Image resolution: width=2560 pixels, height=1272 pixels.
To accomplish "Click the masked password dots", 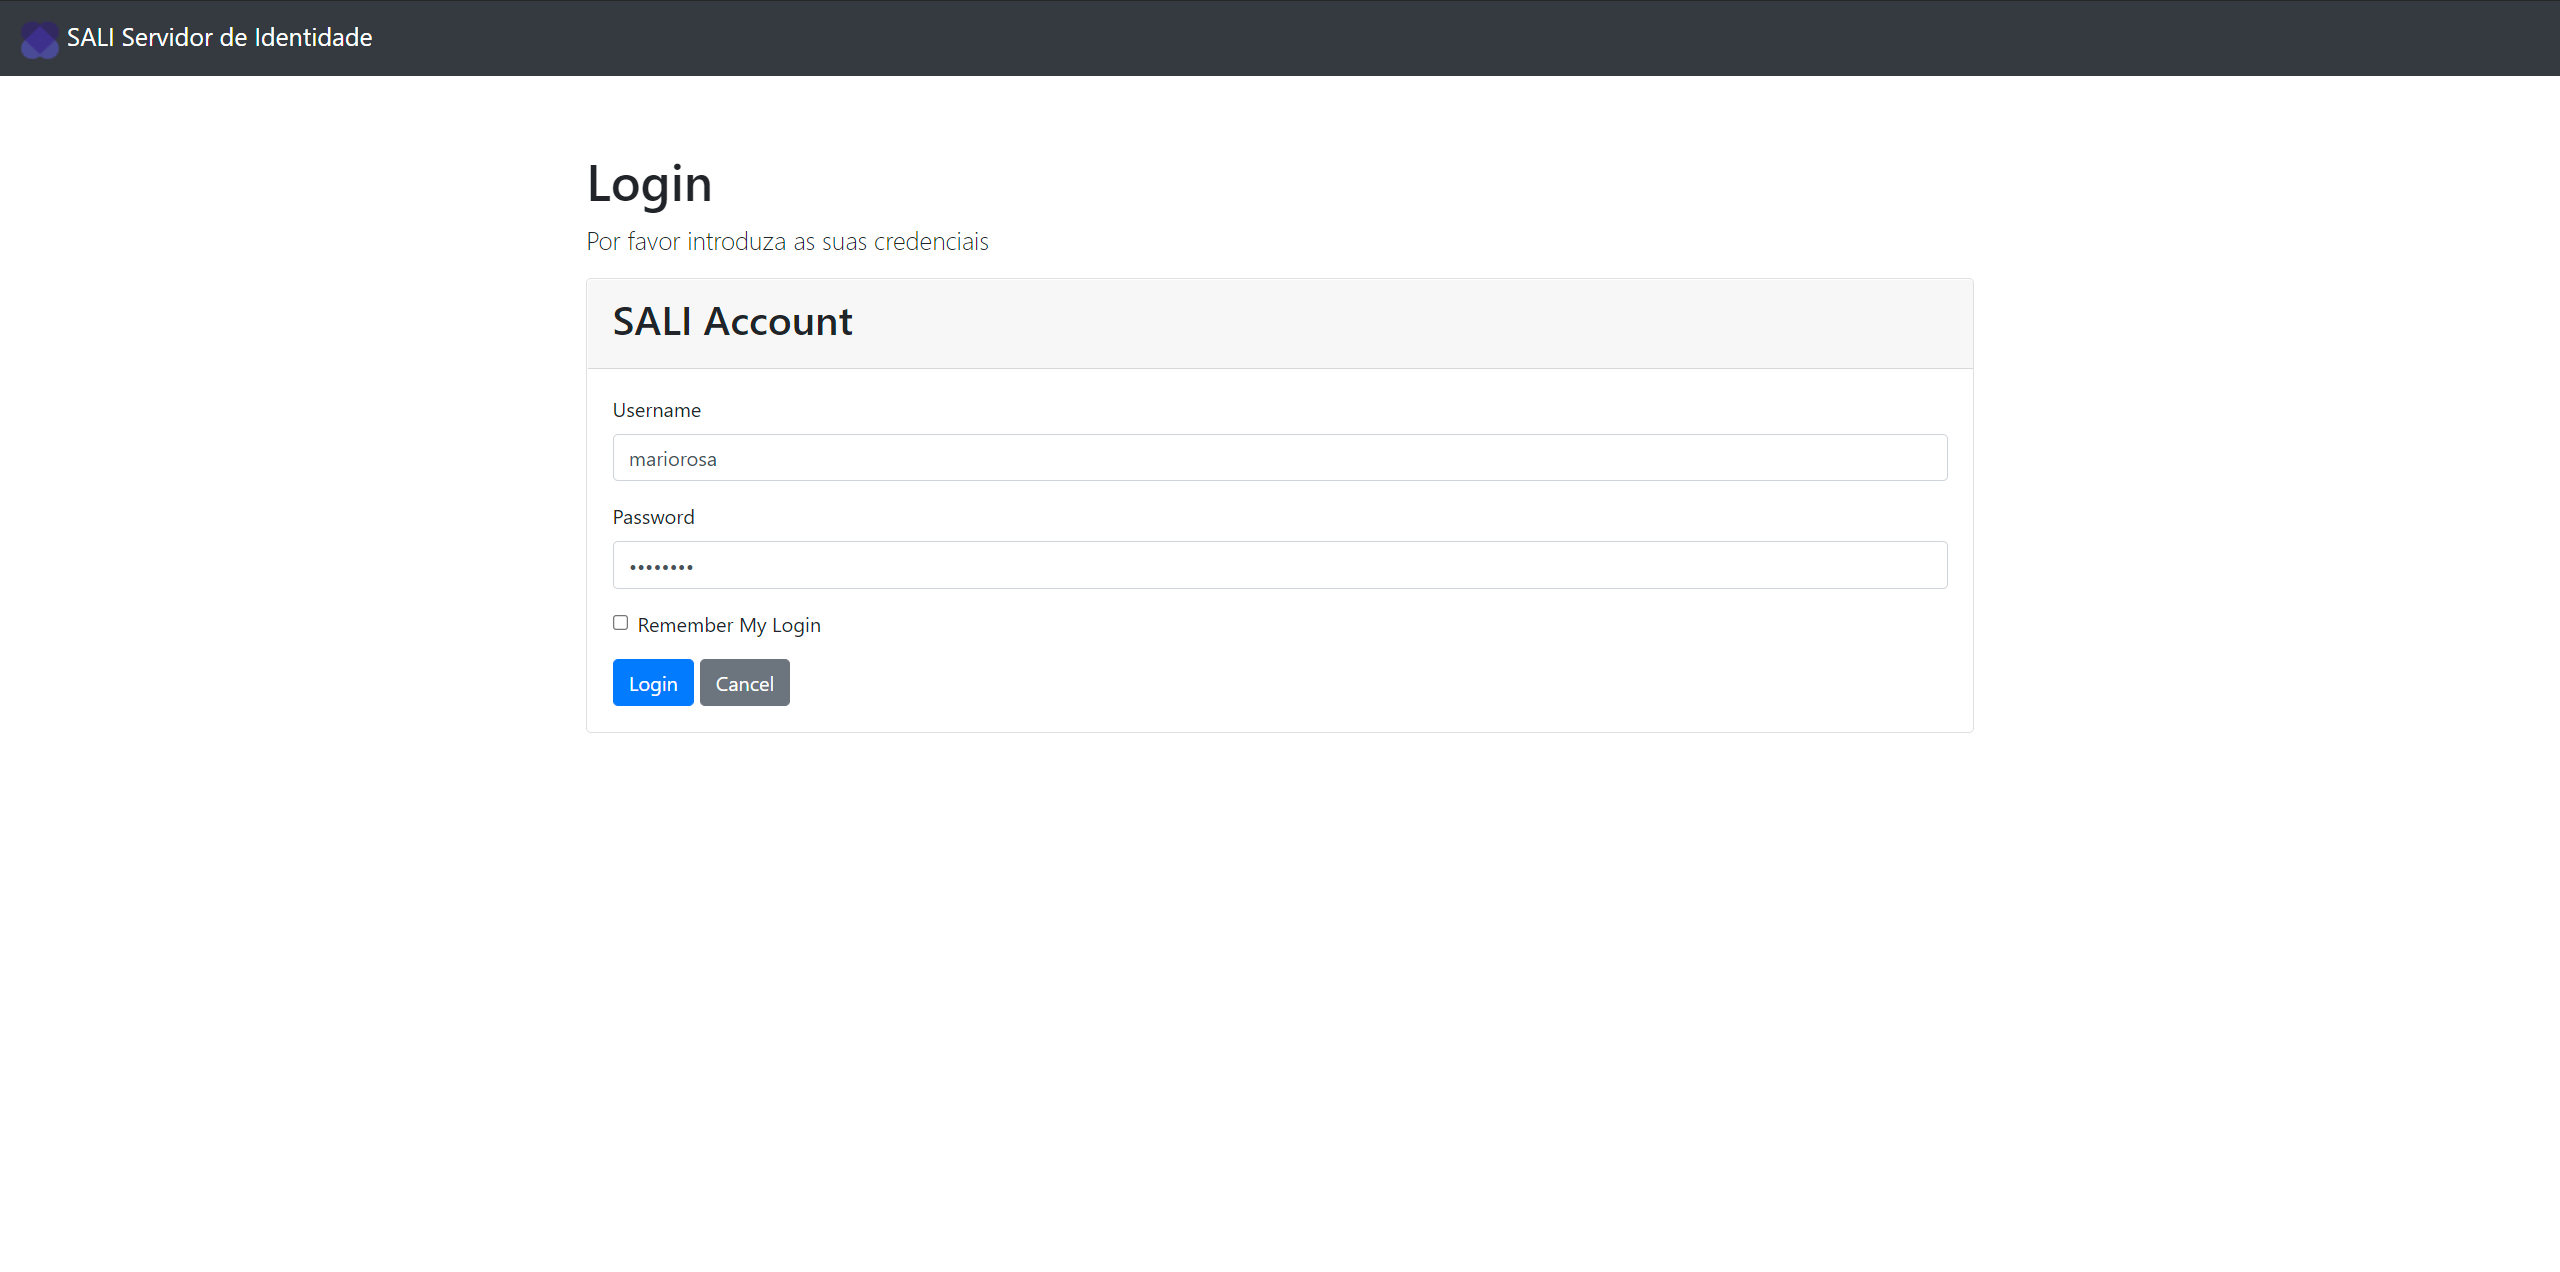I will [661, 567].
